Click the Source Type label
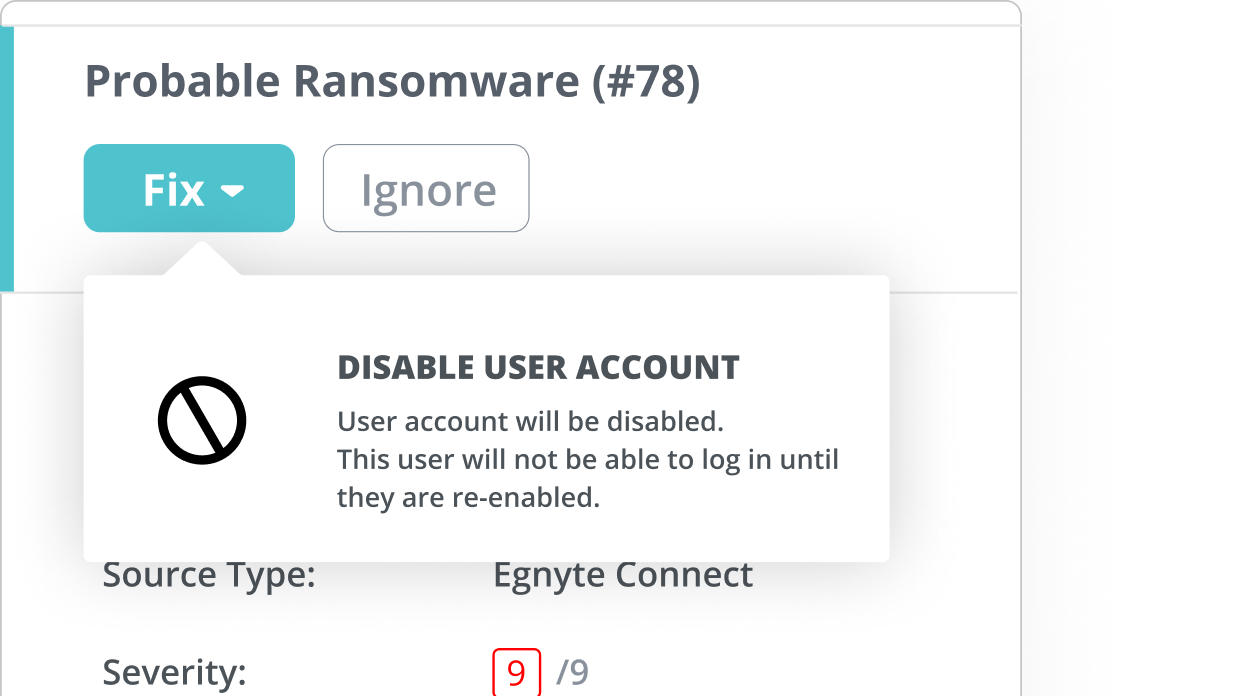Image resolution: width=1248 pixels, height=696 pixels. tap(209, 576)
